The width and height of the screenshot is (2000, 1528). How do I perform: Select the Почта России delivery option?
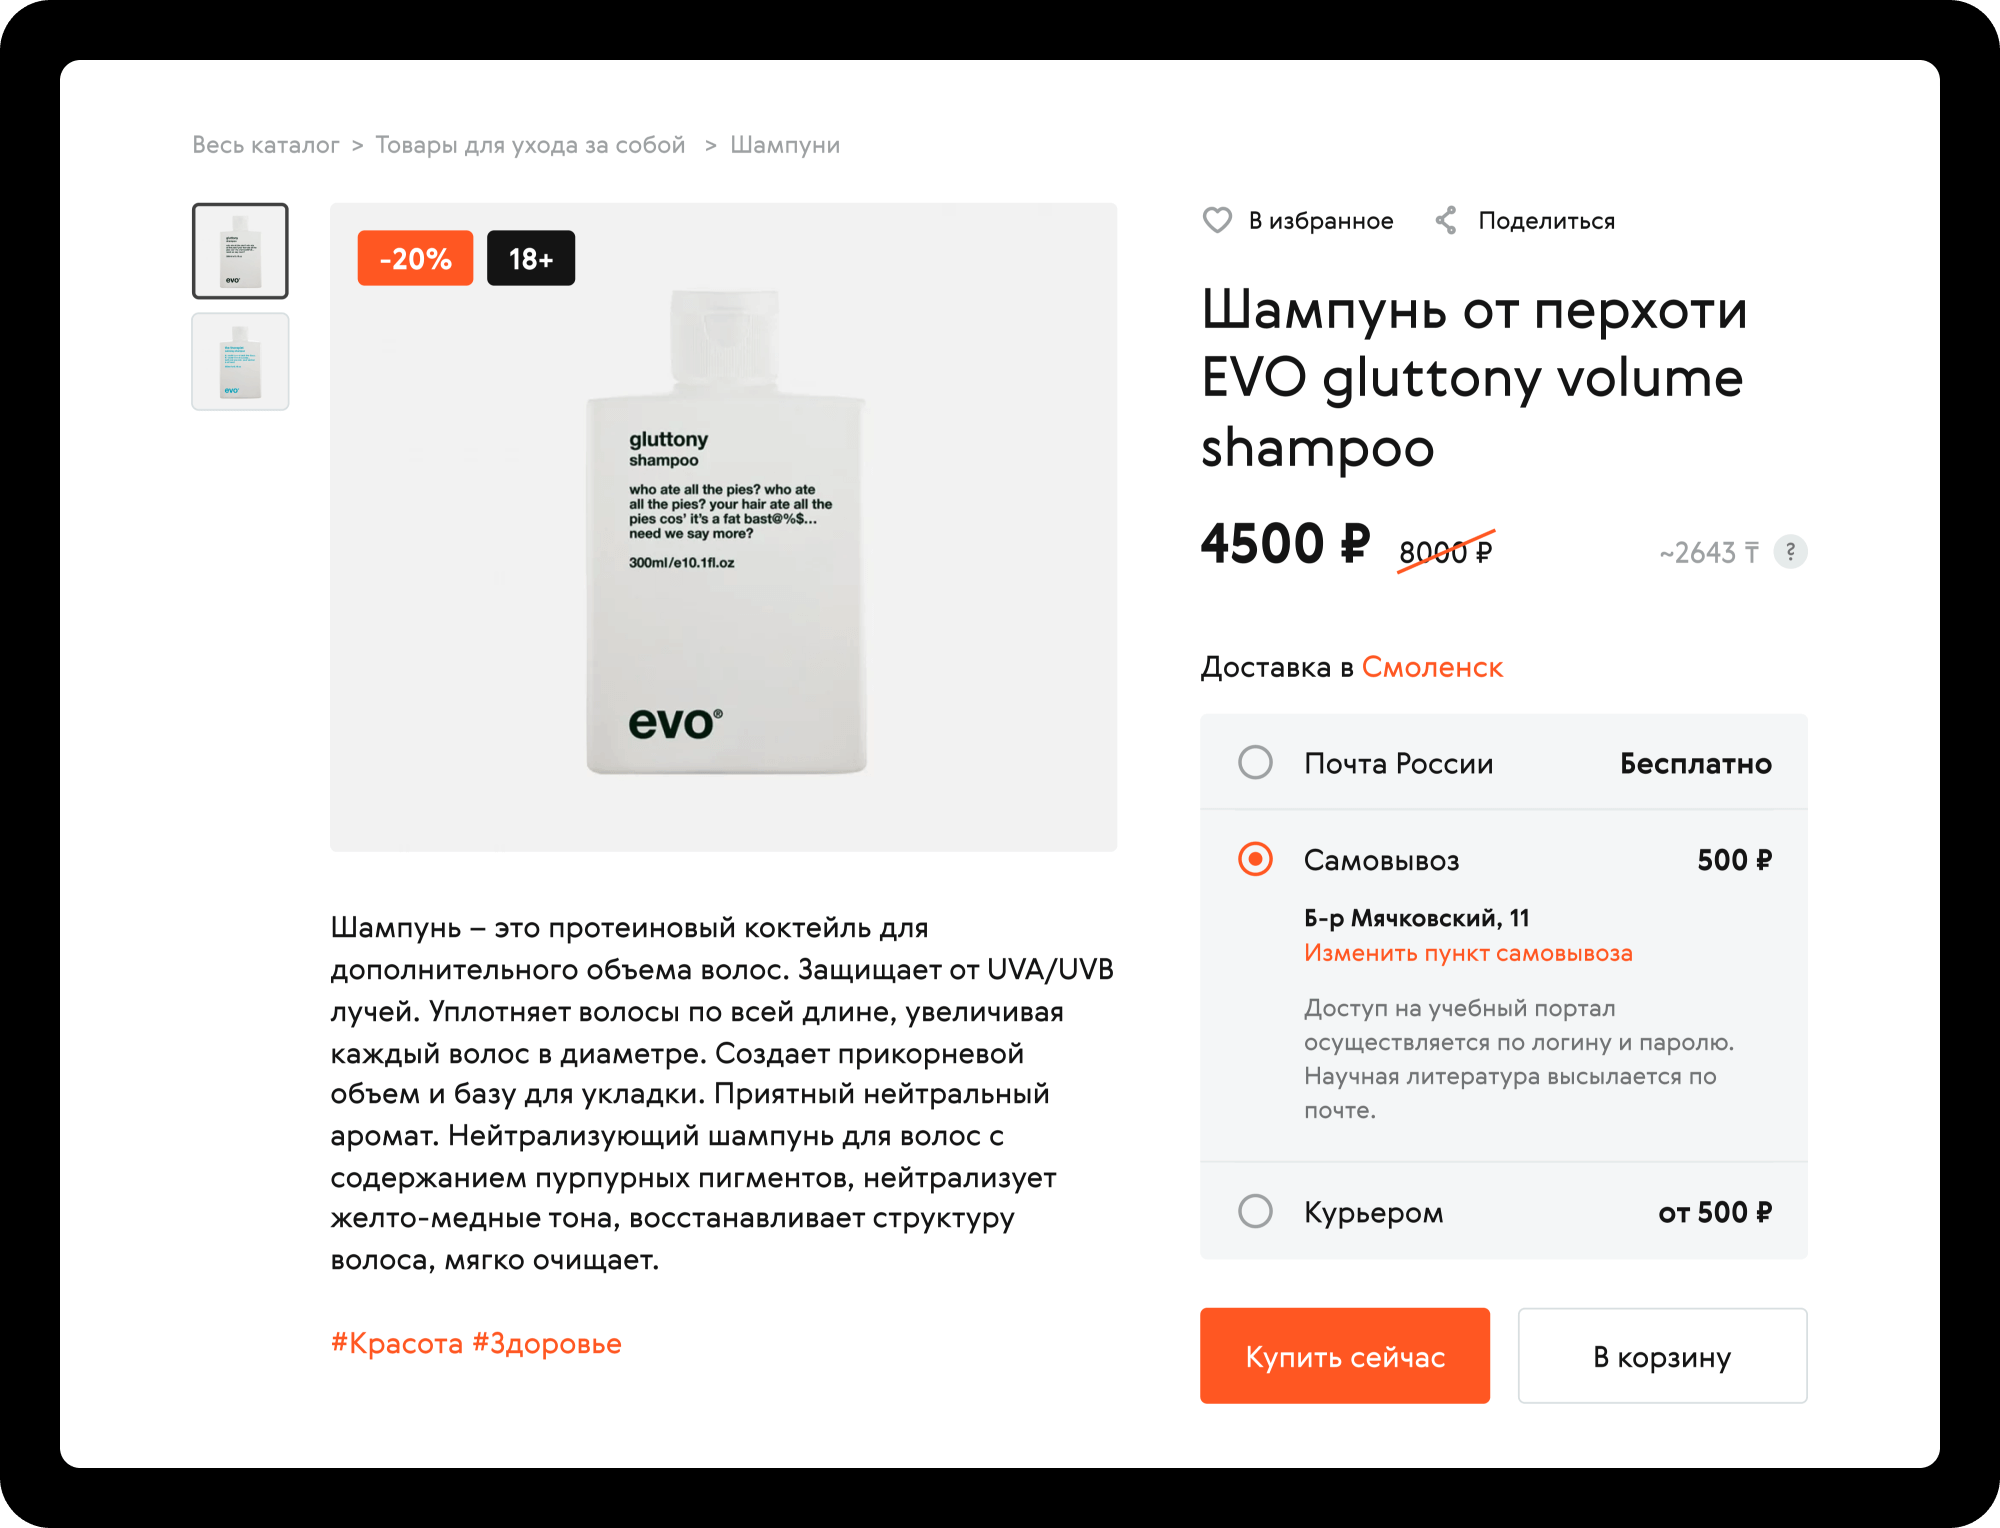[1256, 763]
